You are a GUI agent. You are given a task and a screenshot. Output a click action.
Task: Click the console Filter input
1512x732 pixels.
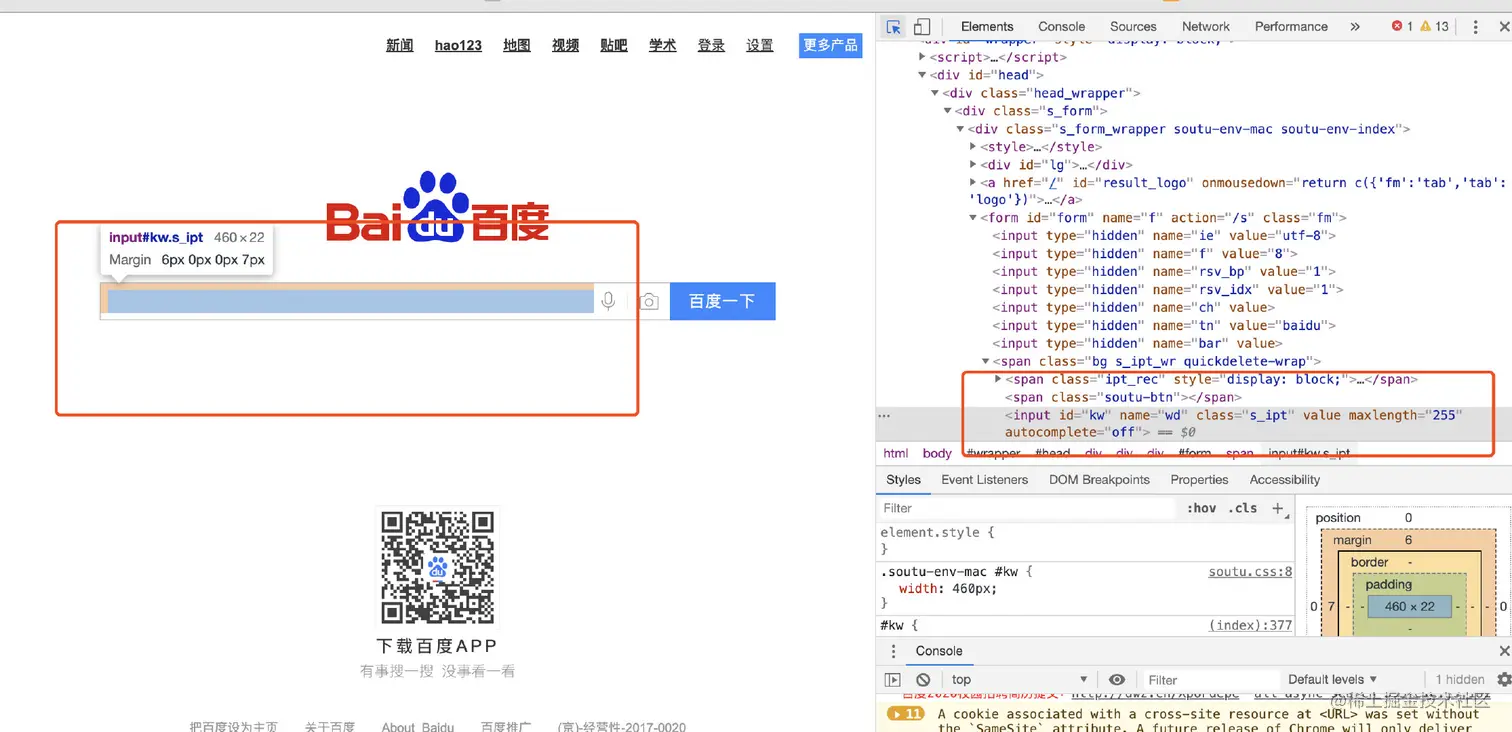tap(1210, 679)
